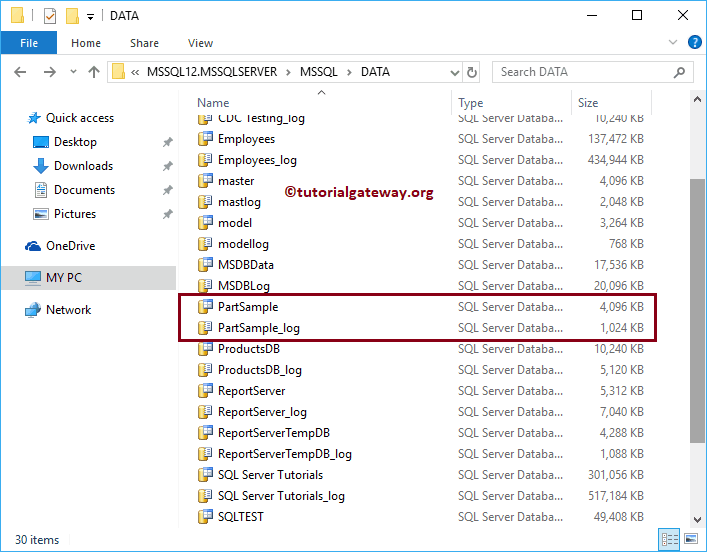Expand the chevron after MSSQL12.MSSQLSERVER

289,72
